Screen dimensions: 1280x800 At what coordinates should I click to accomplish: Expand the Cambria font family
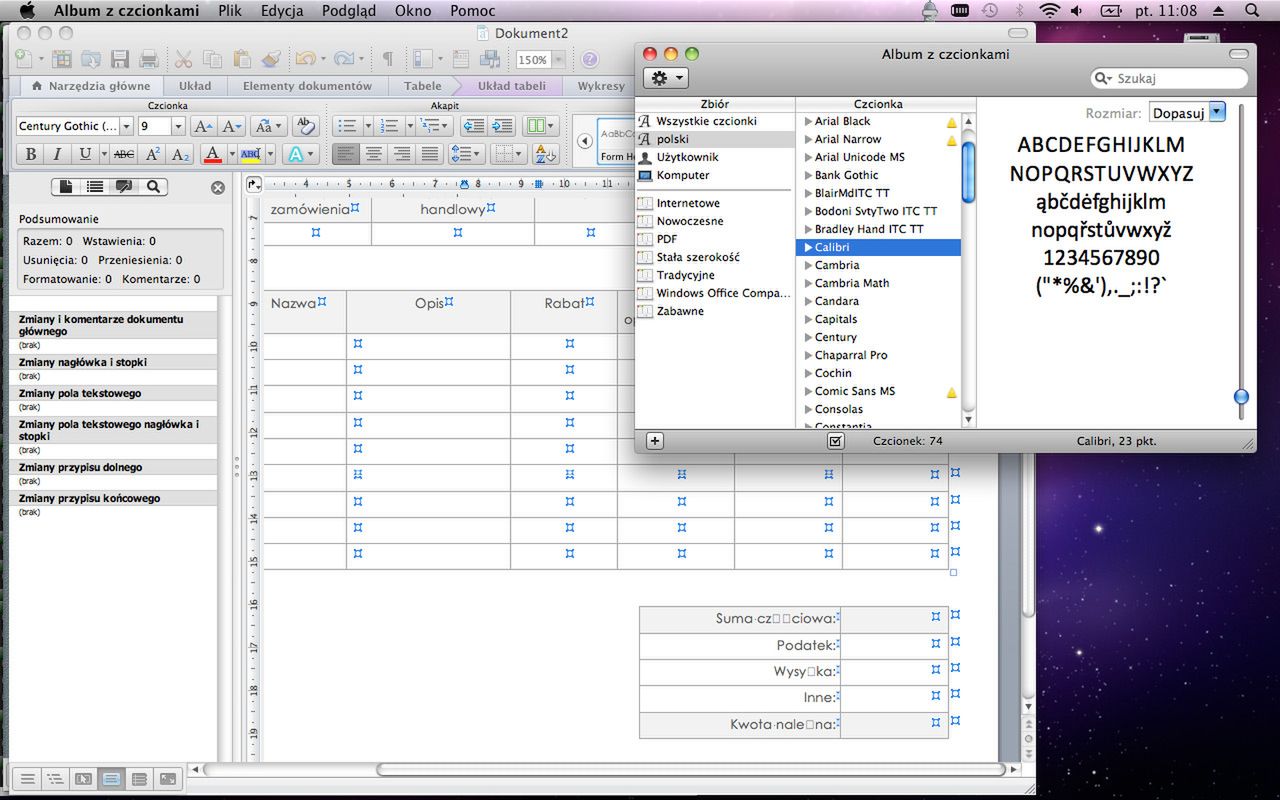pos(808,265)
